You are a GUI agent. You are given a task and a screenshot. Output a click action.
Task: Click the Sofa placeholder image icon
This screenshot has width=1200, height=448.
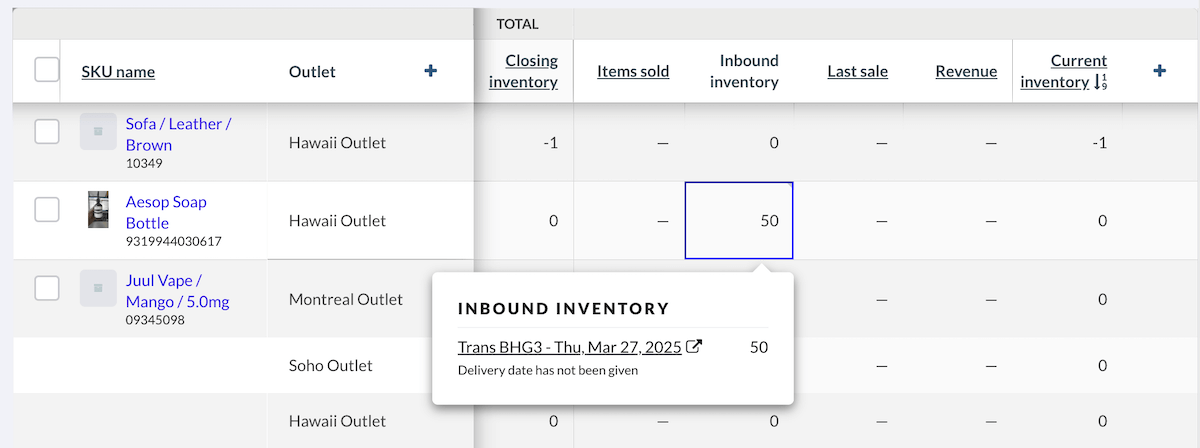[x=97, y=131]
